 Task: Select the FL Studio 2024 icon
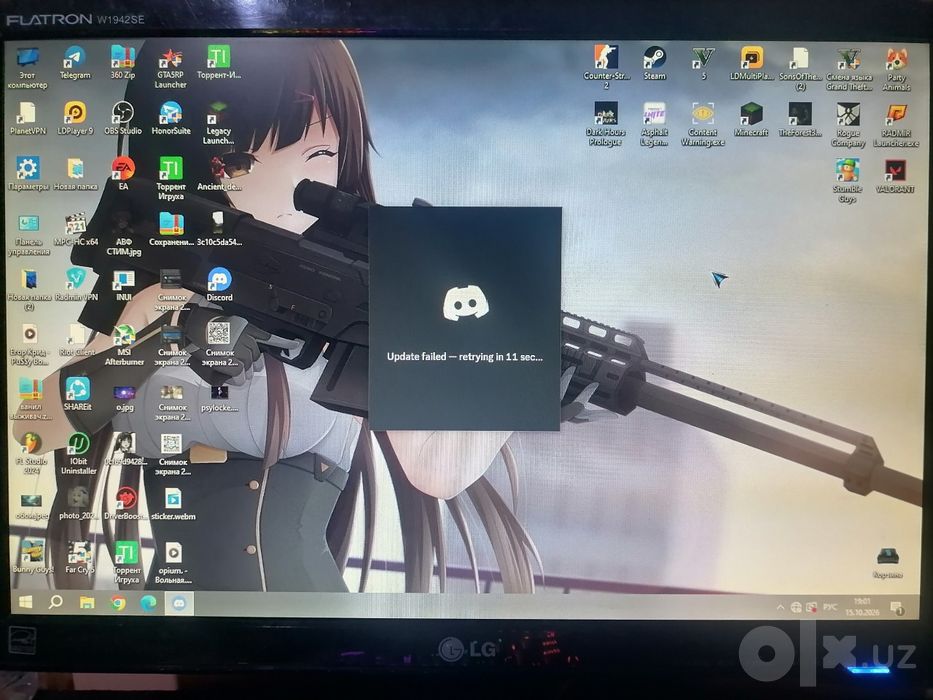click(31, 454)
